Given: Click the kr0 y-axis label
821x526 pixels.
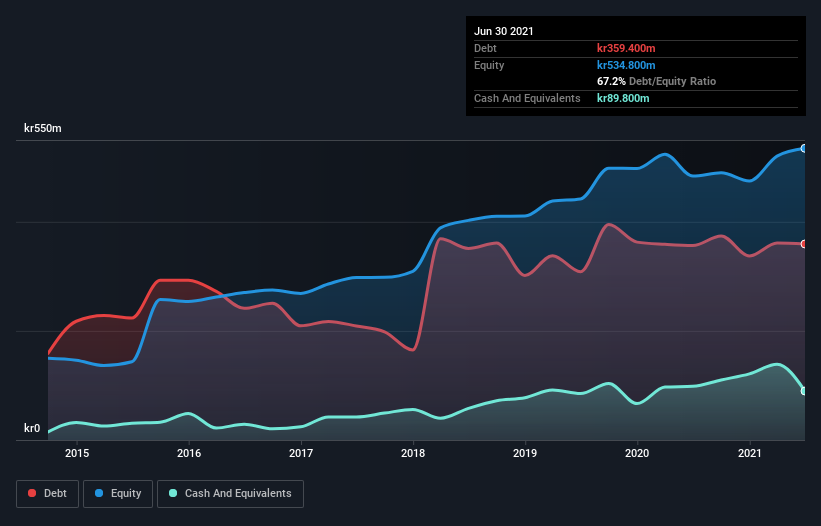Looking at the screenshot, I should tap(32, 428).
